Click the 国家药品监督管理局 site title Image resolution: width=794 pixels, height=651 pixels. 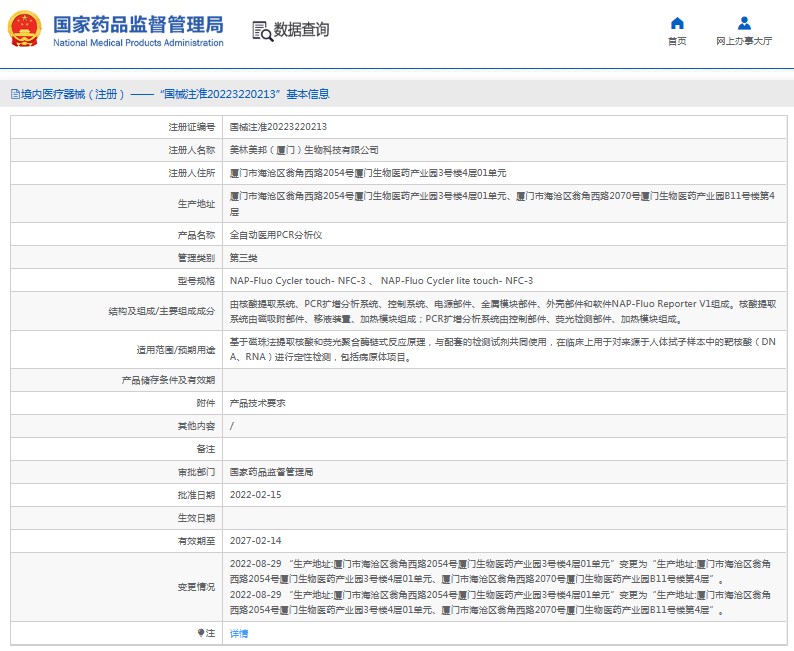coord(137,24)
